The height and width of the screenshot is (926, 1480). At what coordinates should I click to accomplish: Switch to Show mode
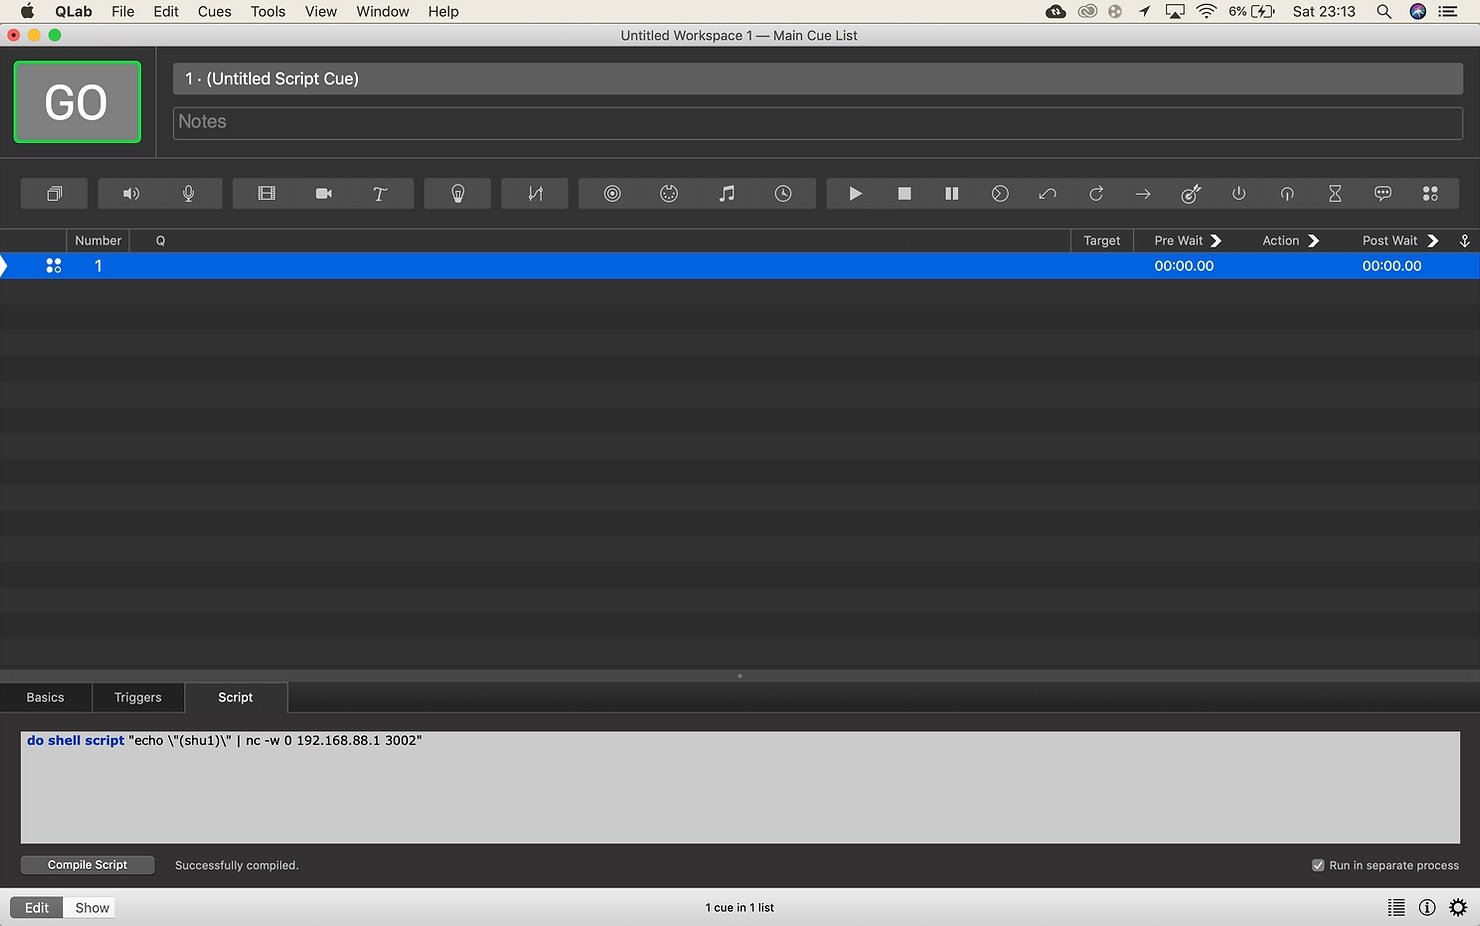pyautogui.click(x=92, y=908)
